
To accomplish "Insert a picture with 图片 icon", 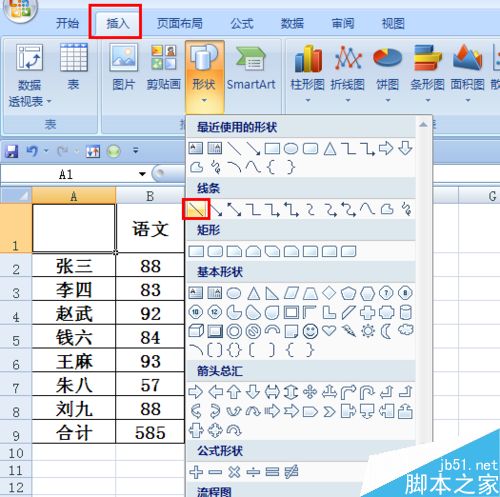I will 123,67.
